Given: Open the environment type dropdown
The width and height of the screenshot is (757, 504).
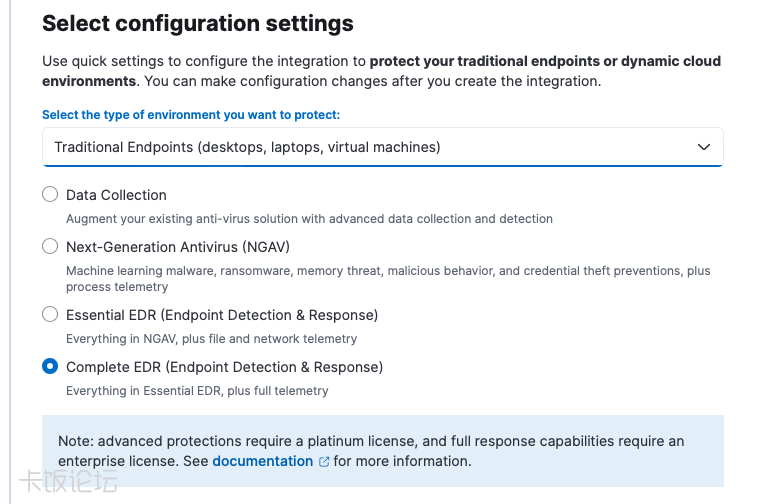Looking at the screenshot, I should coord(382,147).
